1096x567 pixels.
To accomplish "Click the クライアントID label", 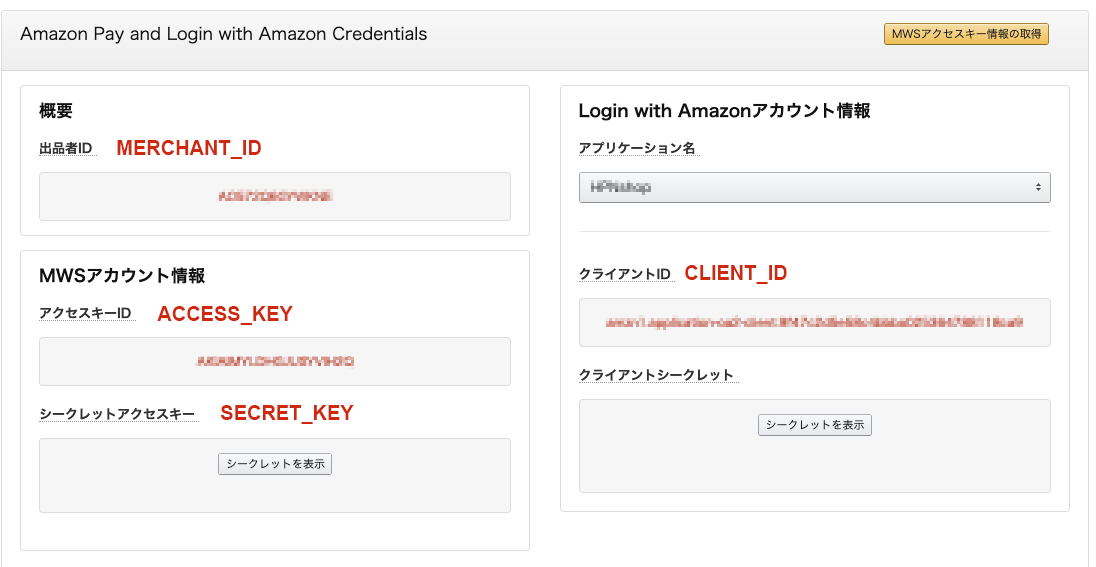I will pyautogui.click(x=624, y=274).
